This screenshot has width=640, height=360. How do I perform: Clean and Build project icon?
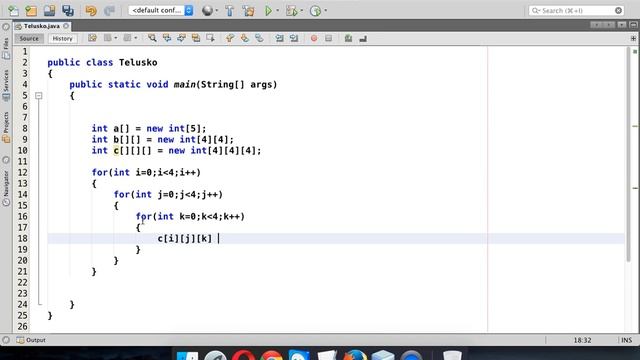[x=248, y=11]
